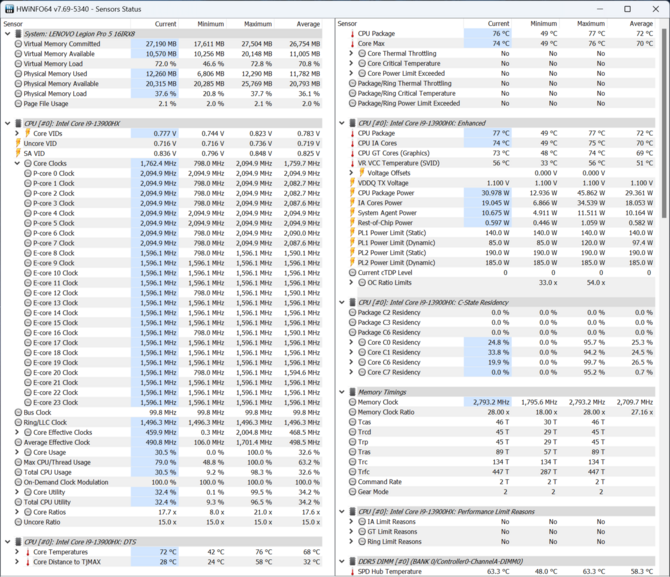Expand the Core C0 Residency row

click(352, 342)
